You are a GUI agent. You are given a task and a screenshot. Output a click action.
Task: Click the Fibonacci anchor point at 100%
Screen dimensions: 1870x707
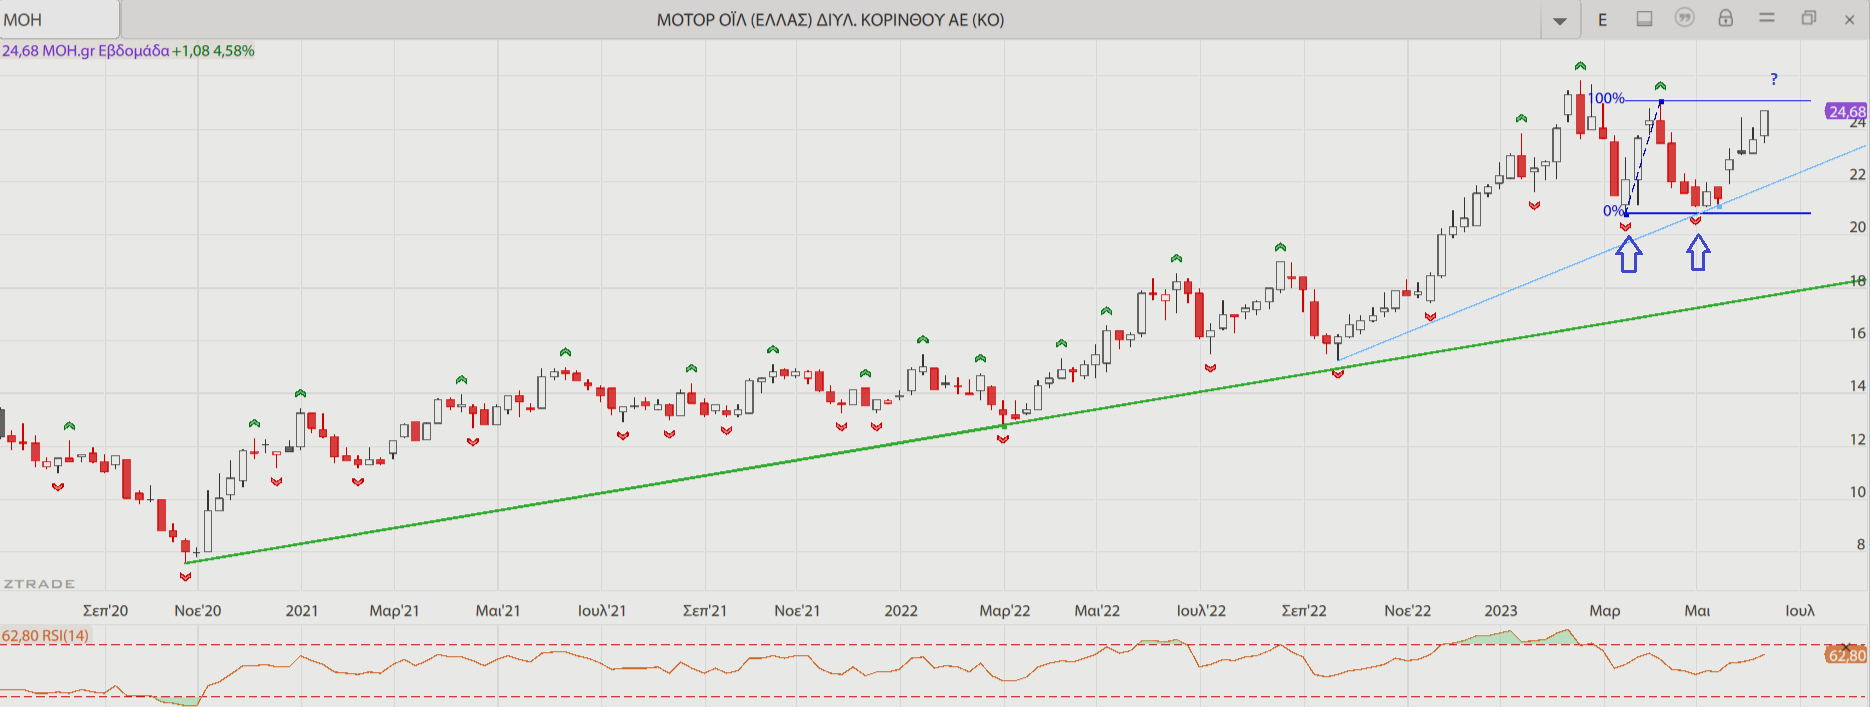(1661, 102)
